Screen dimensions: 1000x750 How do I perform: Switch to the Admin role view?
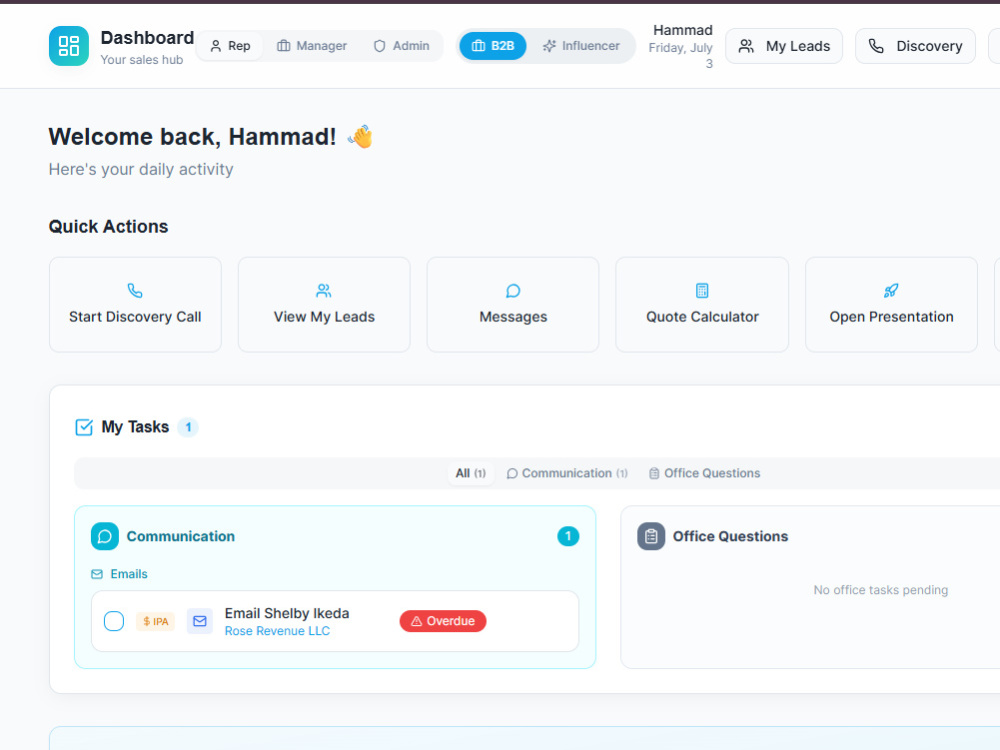pyautogui.click(x=402, y=46)
